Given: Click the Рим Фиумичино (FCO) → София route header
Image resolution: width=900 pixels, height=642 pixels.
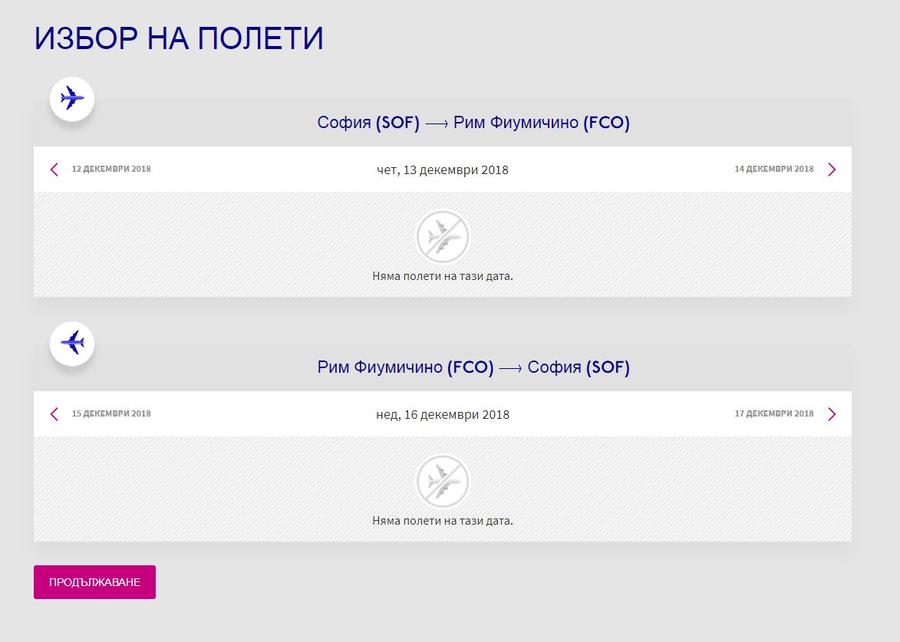Looking at the screenshot, I should 474,368.
